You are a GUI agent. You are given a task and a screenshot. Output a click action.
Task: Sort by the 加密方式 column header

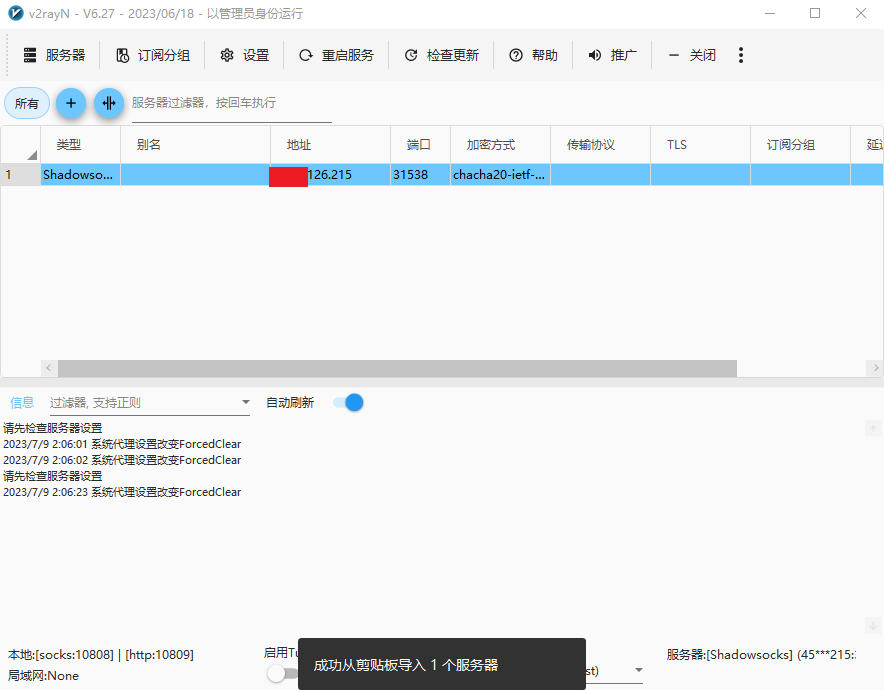(x=500, y=145)
